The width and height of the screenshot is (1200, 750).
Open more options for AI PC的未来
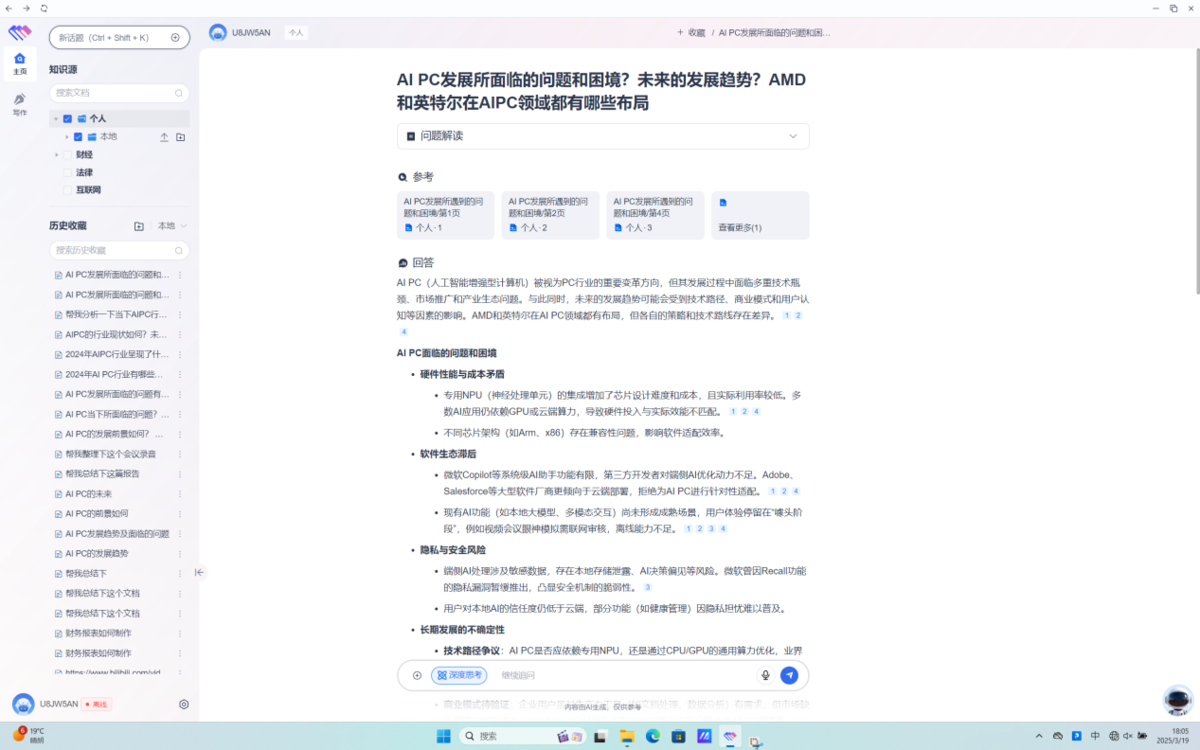tap(180, 494)
